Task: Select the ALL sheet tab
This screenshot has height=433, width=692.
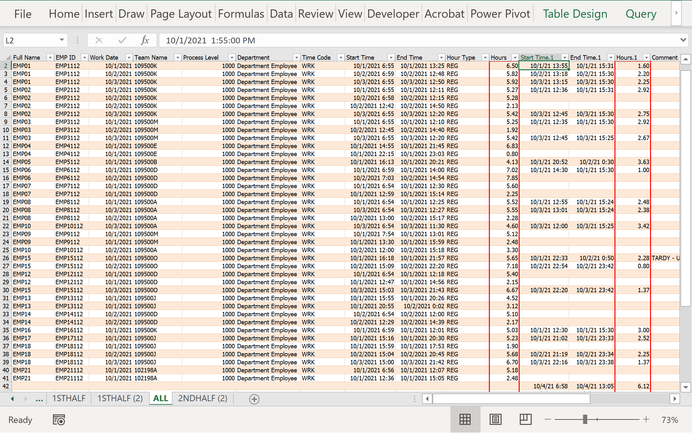Action: click(x=160, y=398)
